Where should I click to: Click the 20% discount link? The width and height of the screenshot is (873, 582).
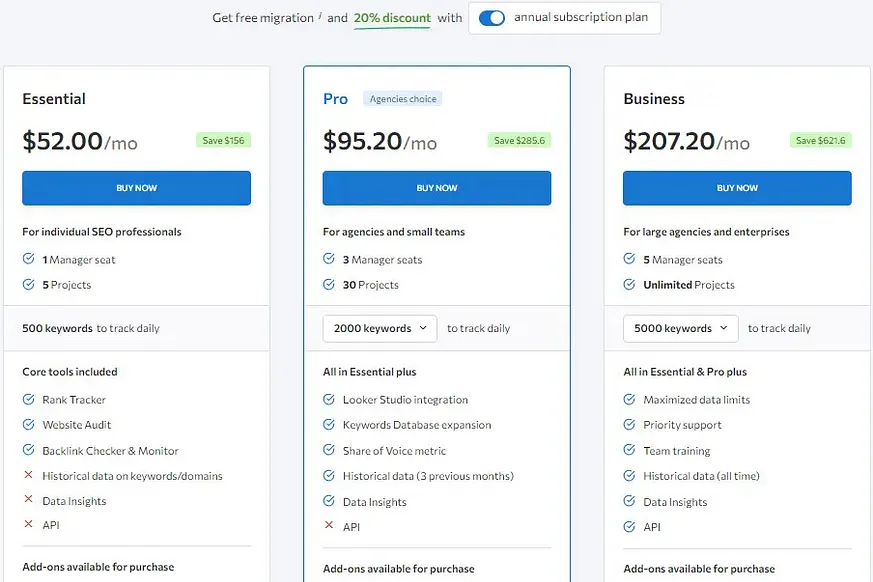(392, 18)
